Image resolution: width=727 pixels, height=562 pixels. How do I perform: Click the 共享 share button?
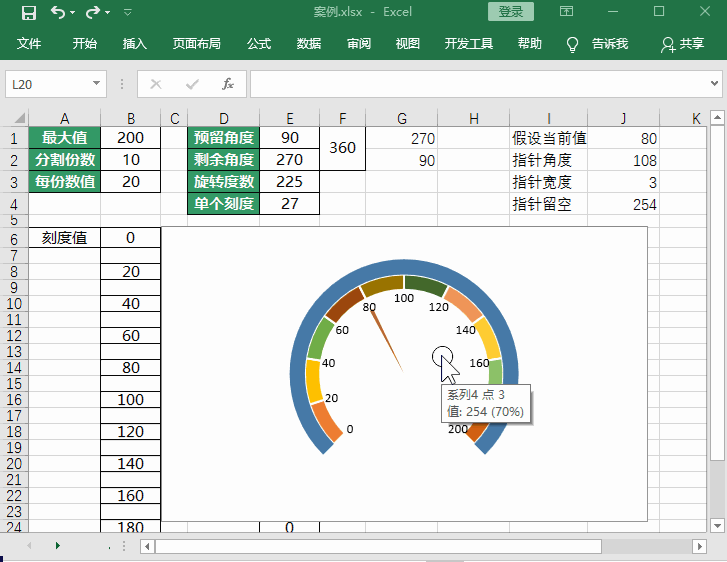(682, 44)
